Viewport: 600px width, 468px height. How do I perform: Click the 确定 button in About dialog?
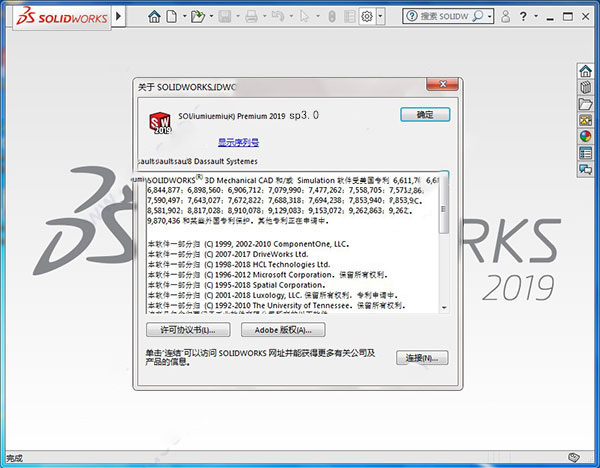coord(425,114)
